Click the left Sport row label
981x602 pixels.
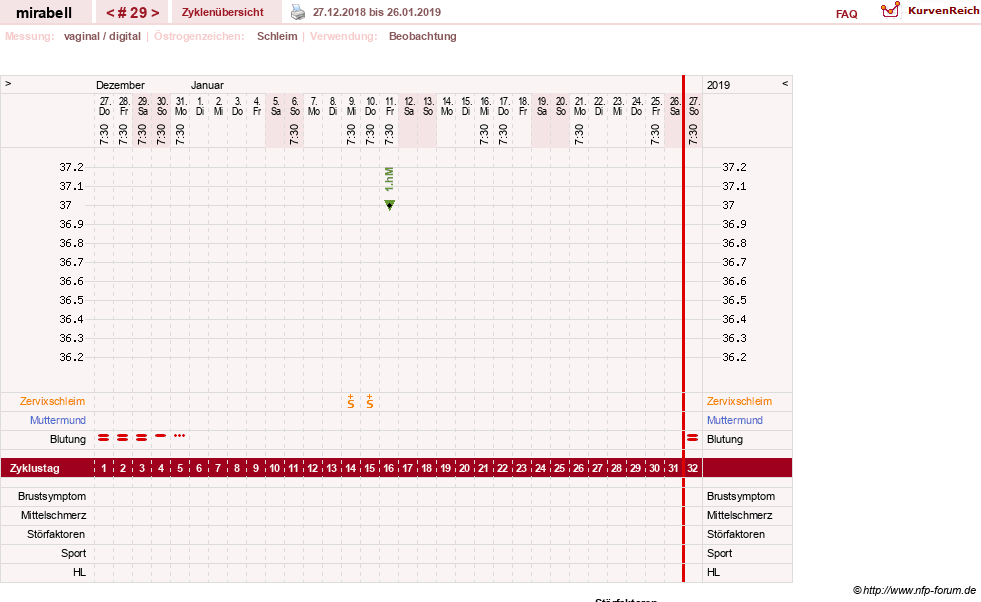pyautogui.click(x=74, y=553)
